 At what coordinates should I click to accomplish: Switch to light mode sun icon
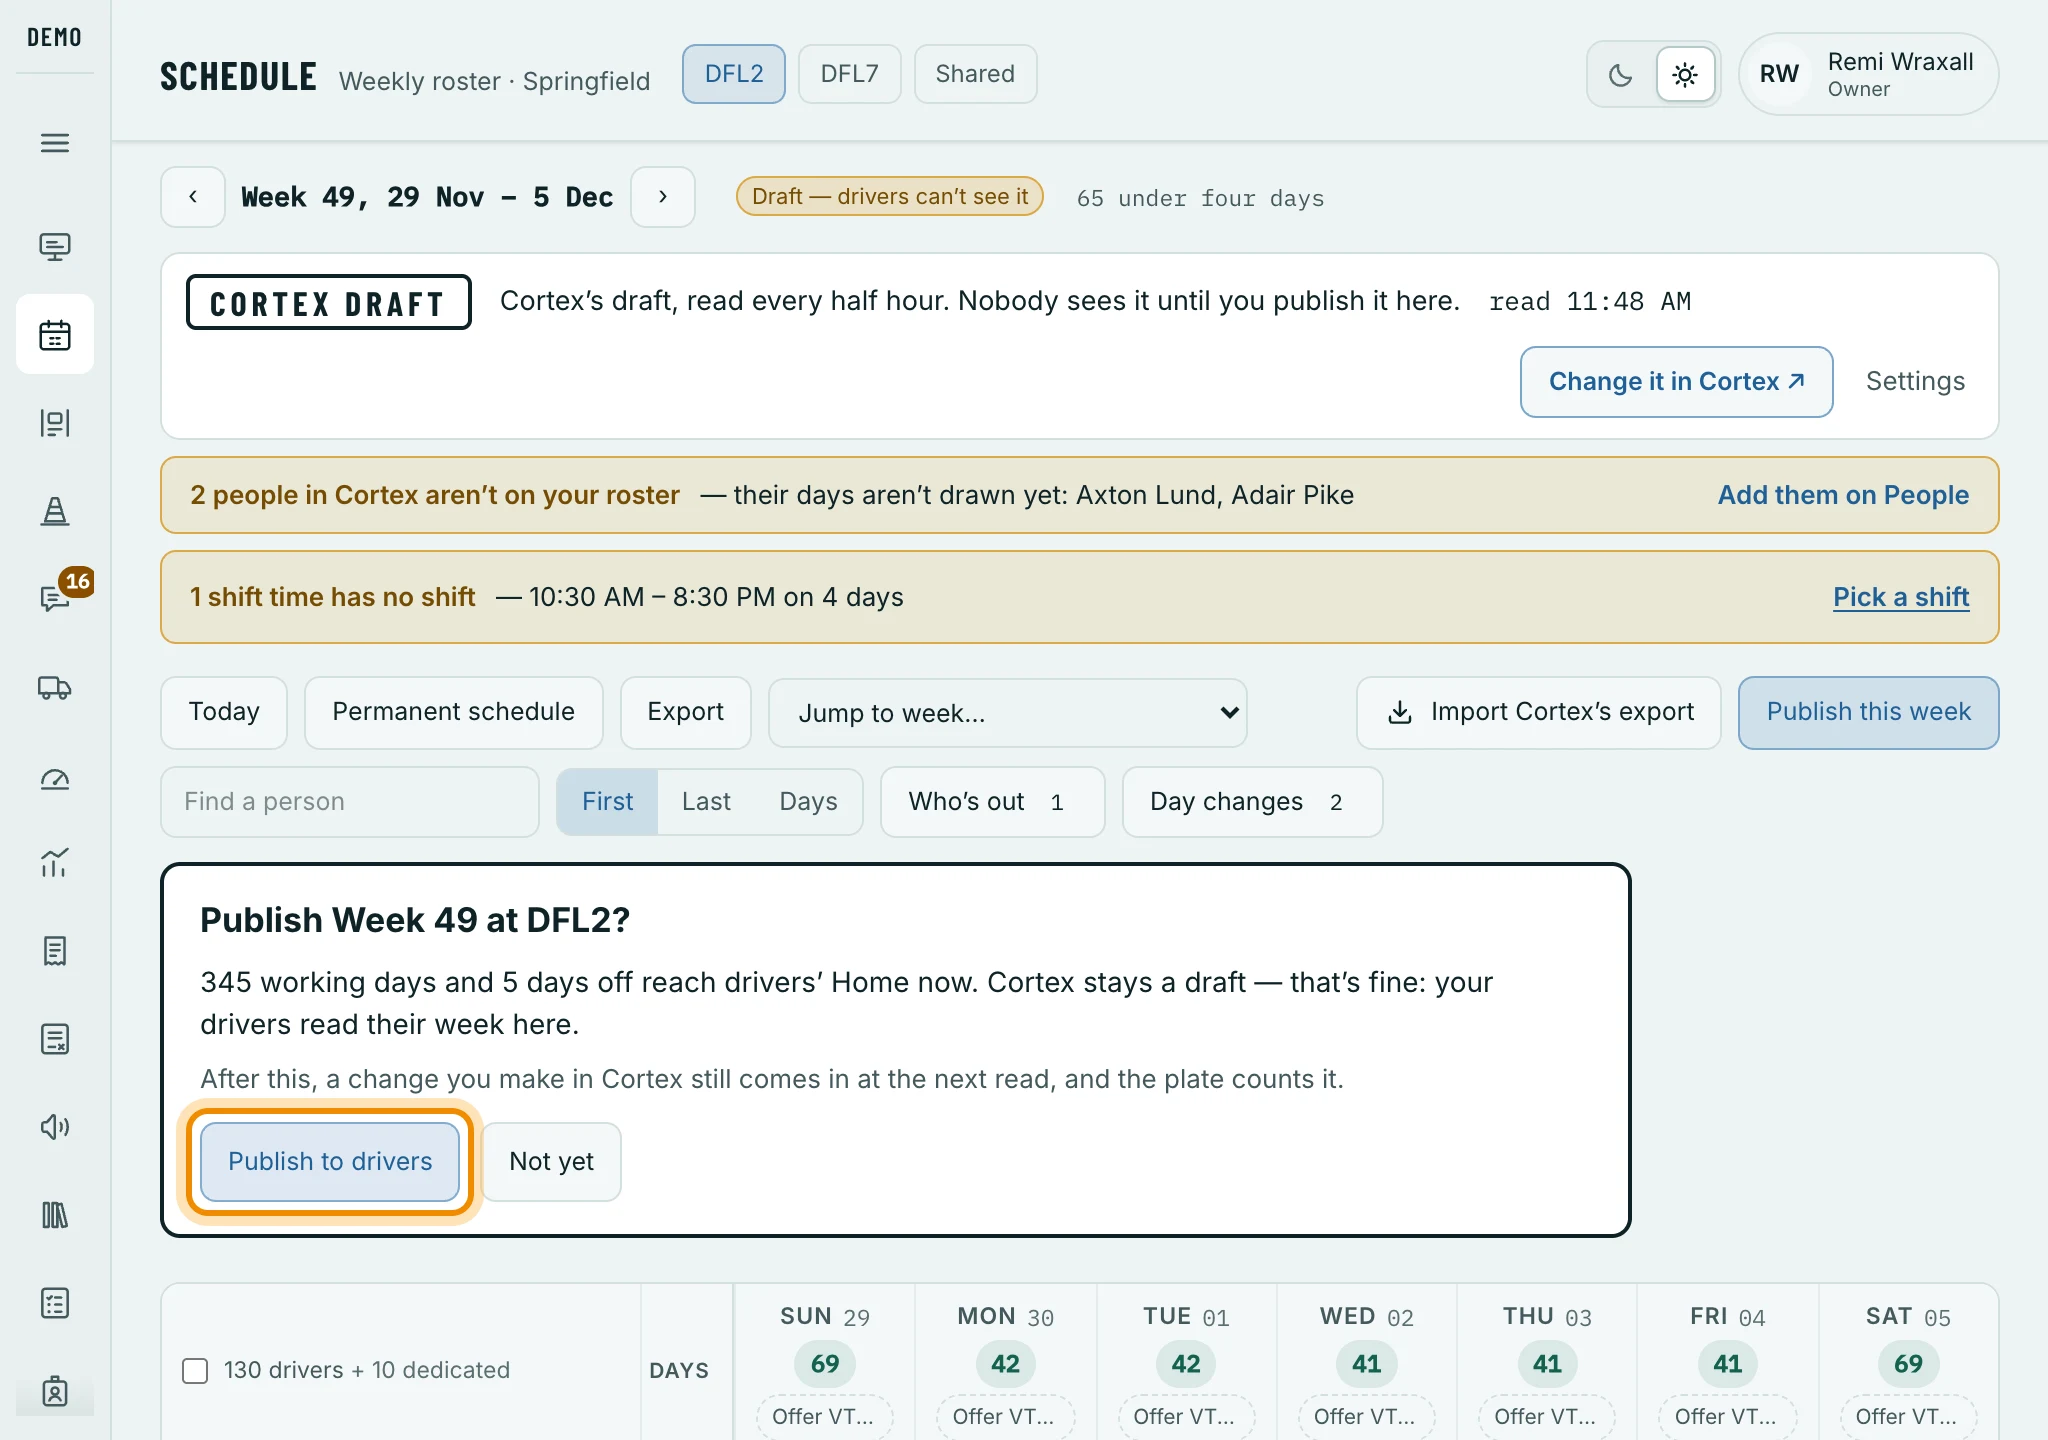click(1685, 75)
